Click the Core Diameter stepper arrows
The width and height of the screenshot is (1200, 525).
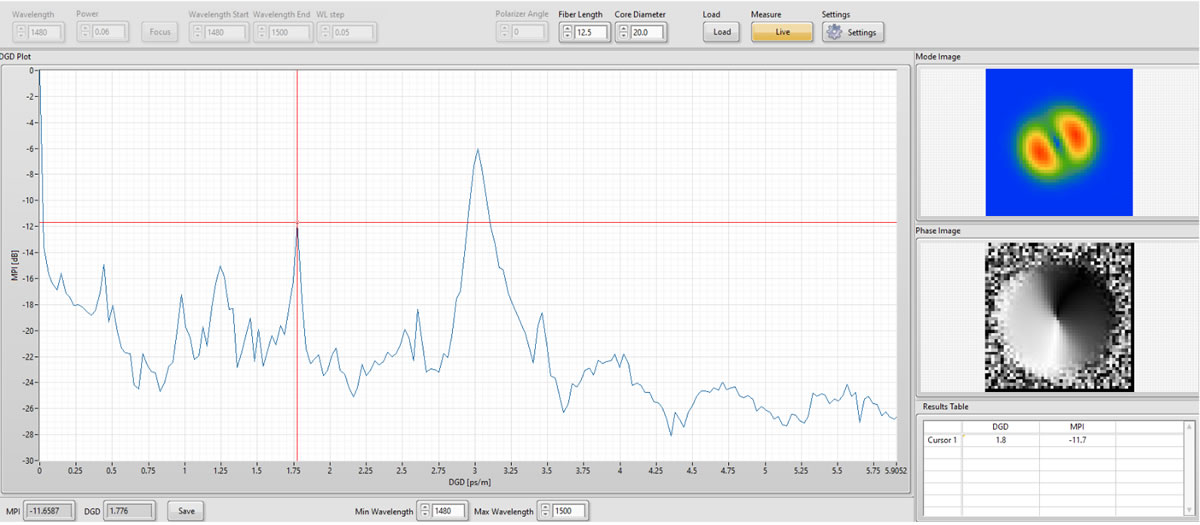point(622,32)
